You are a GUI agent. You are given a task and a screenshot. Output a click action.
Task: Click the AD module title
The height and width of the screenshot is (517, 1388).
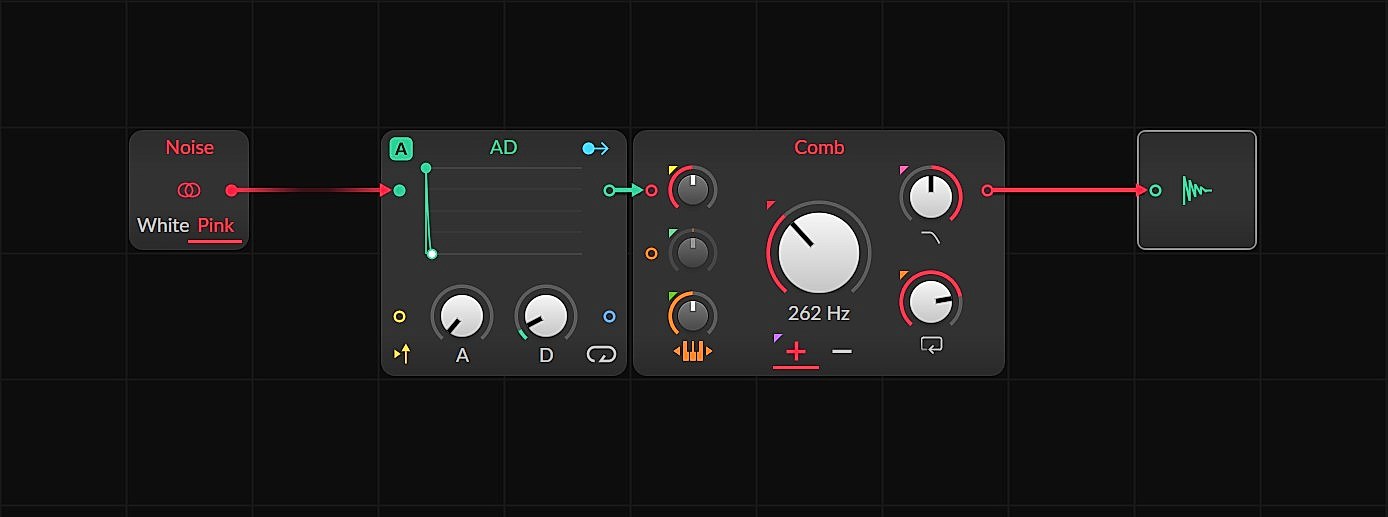(x=504, y=148)
